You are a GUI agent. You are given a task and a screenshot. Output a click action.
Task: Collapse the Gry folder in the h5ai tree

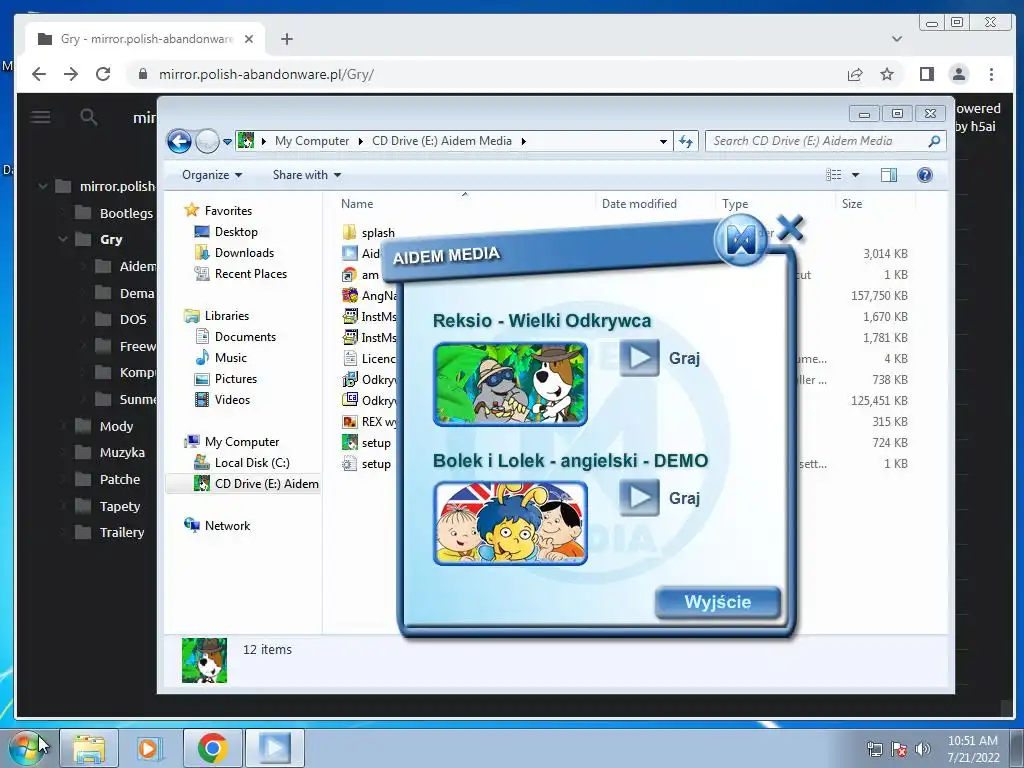63,240
